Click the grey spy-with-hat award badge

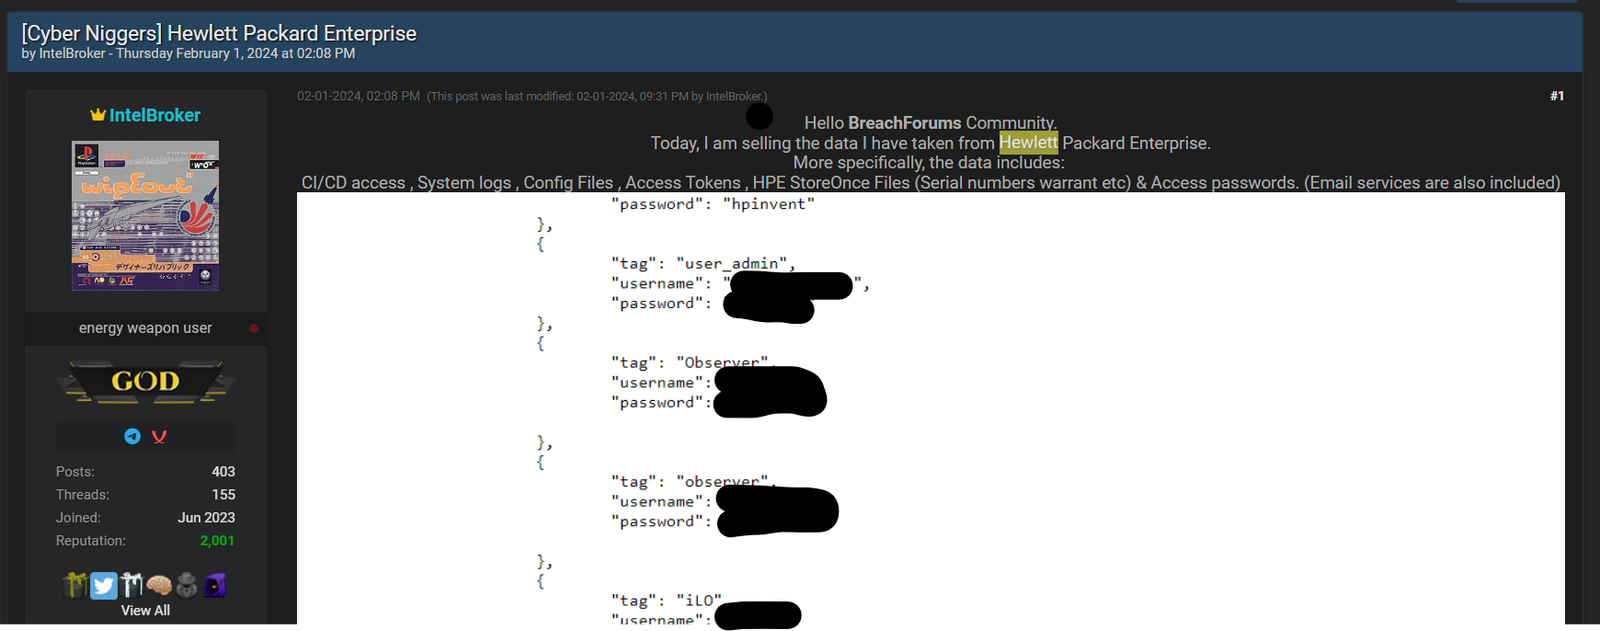click(187, 585)
